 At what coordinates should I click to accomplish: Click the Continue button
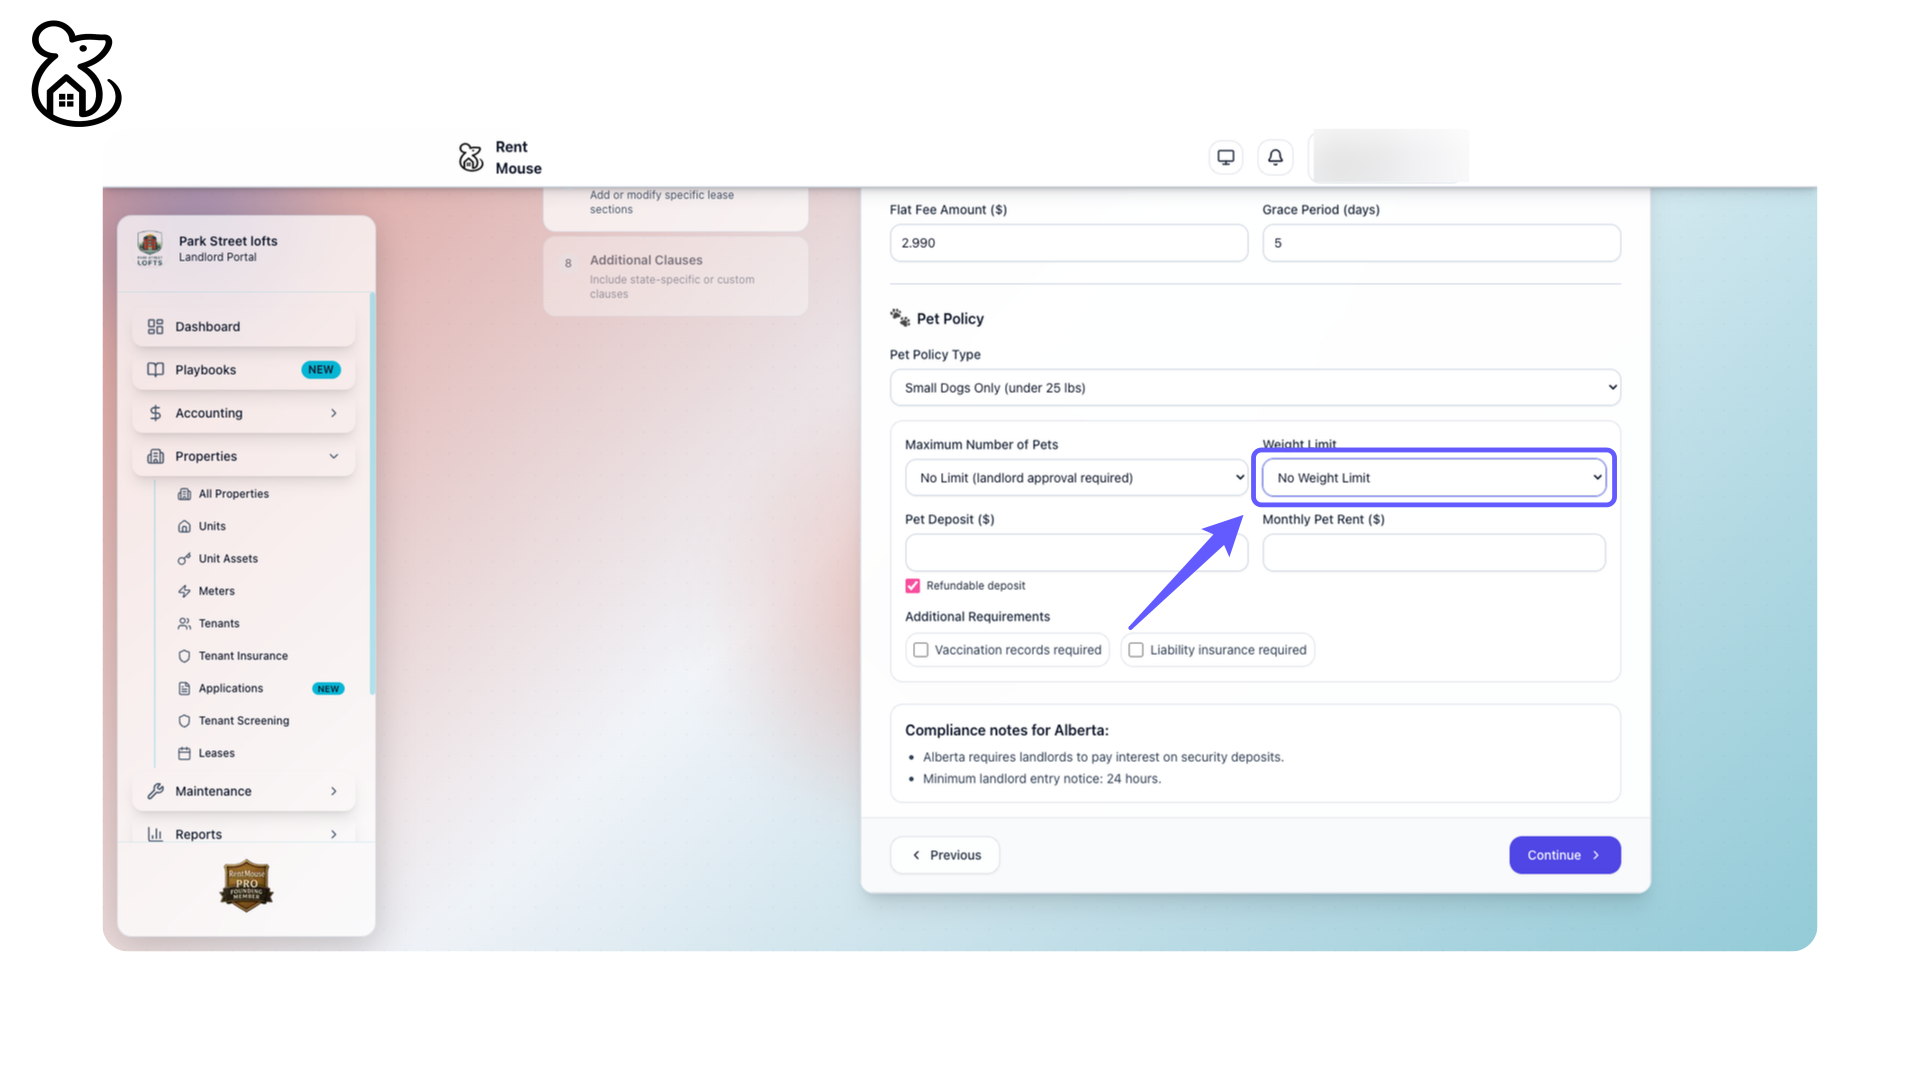coord(1564,855)
